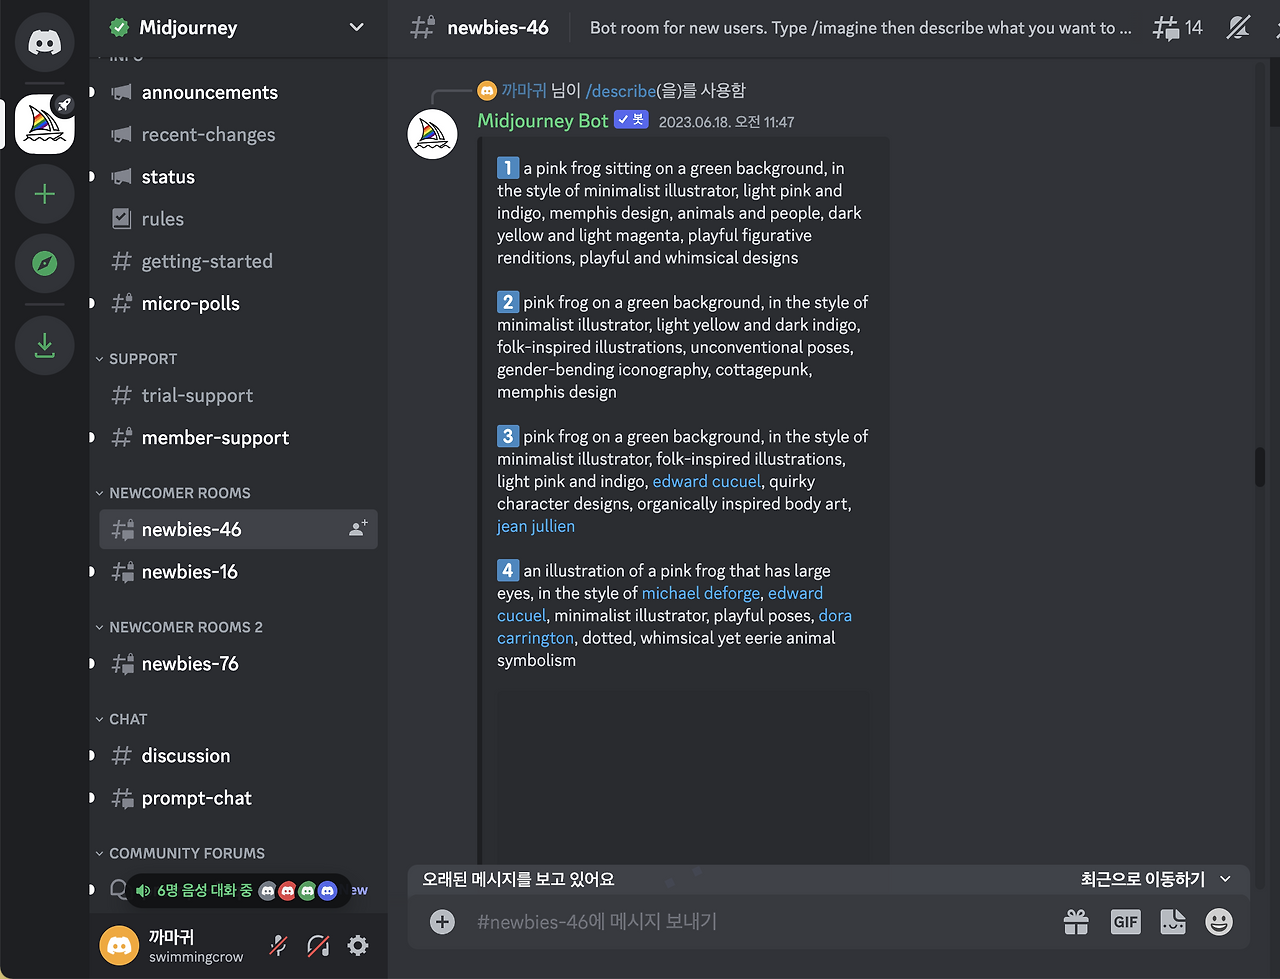Explore discoverable servers compass icon
This screenshot has height=979, width=1280.
tap(44, 263)
